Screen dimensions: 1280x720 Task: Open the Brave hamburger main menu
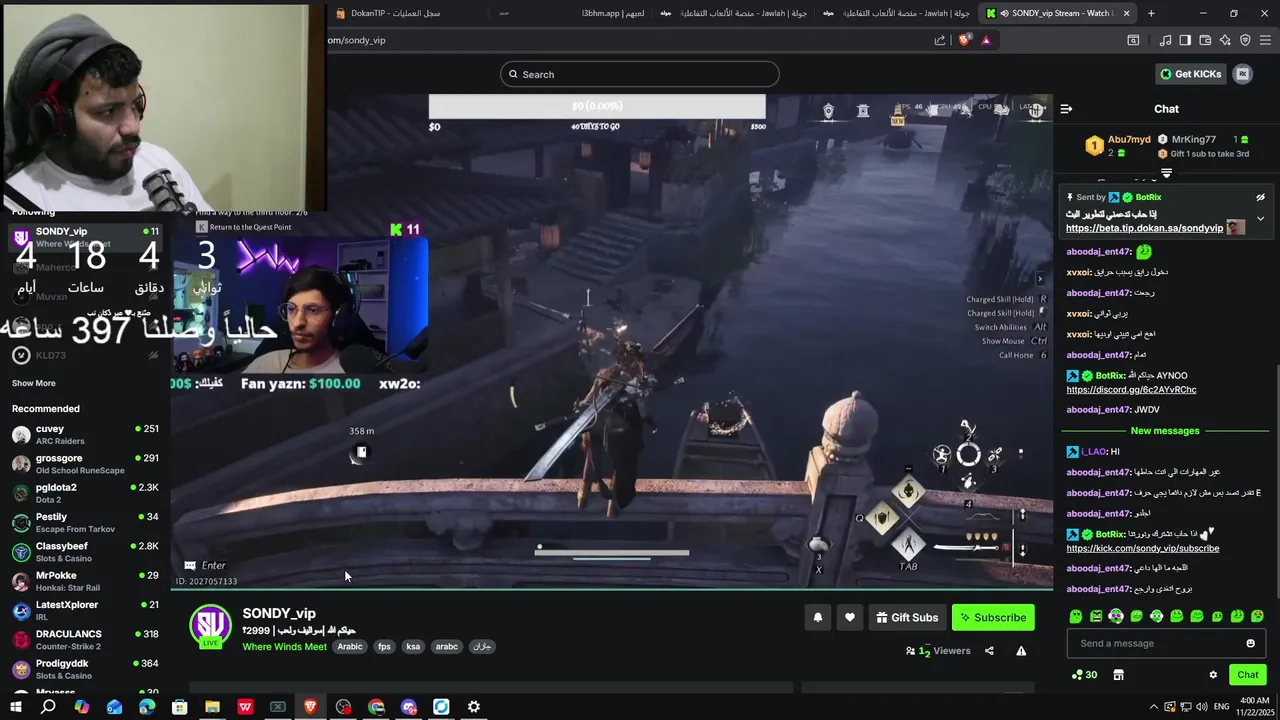1265,40
